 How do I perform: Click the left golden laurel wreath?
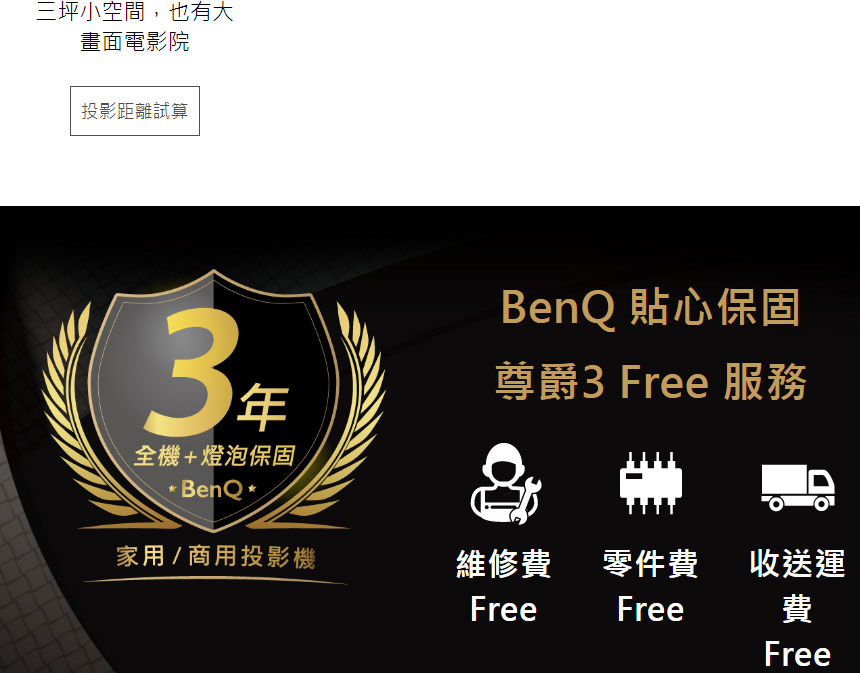(82, 417)
